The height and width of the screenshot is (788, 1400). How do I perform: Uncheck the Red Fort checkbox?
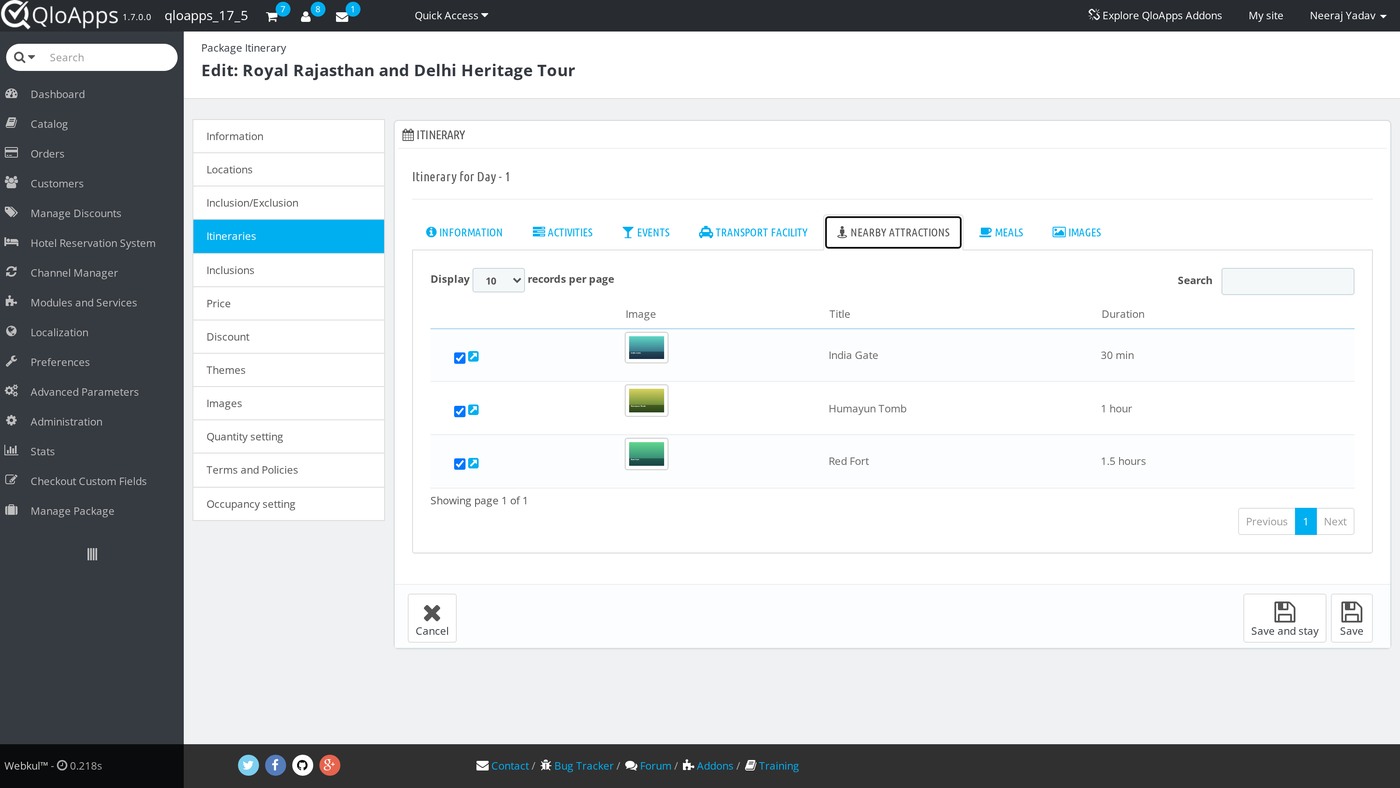tap(460, 464)
